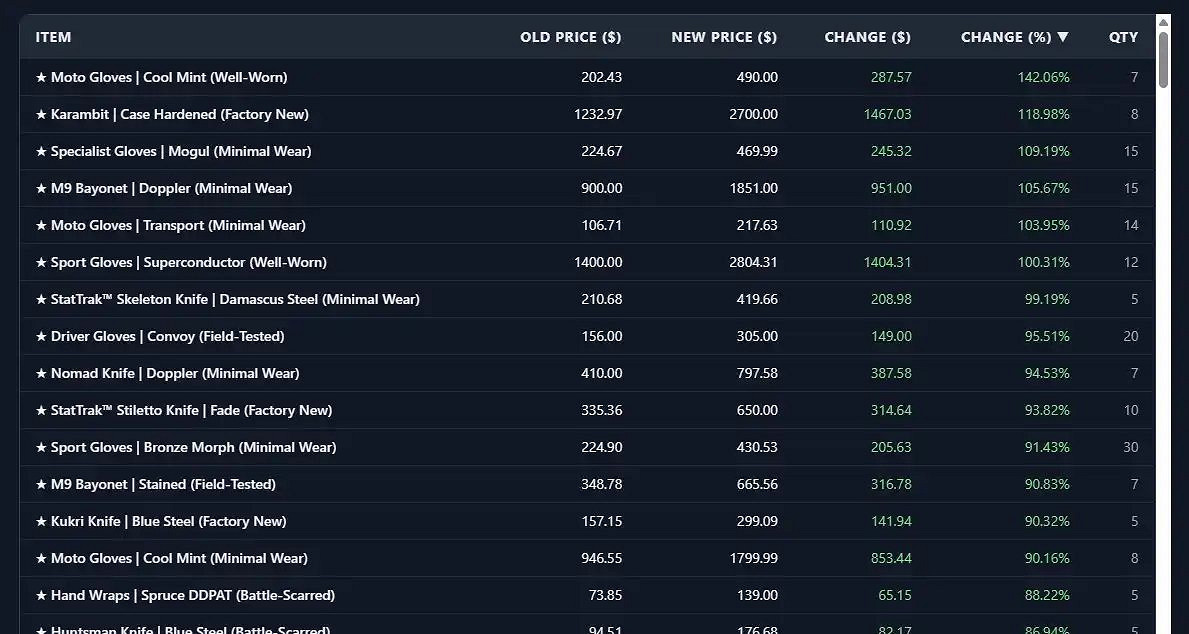
Task: Select Nomad Knife Doppler row
Action: pyautogui.click(x=167, y=373)
